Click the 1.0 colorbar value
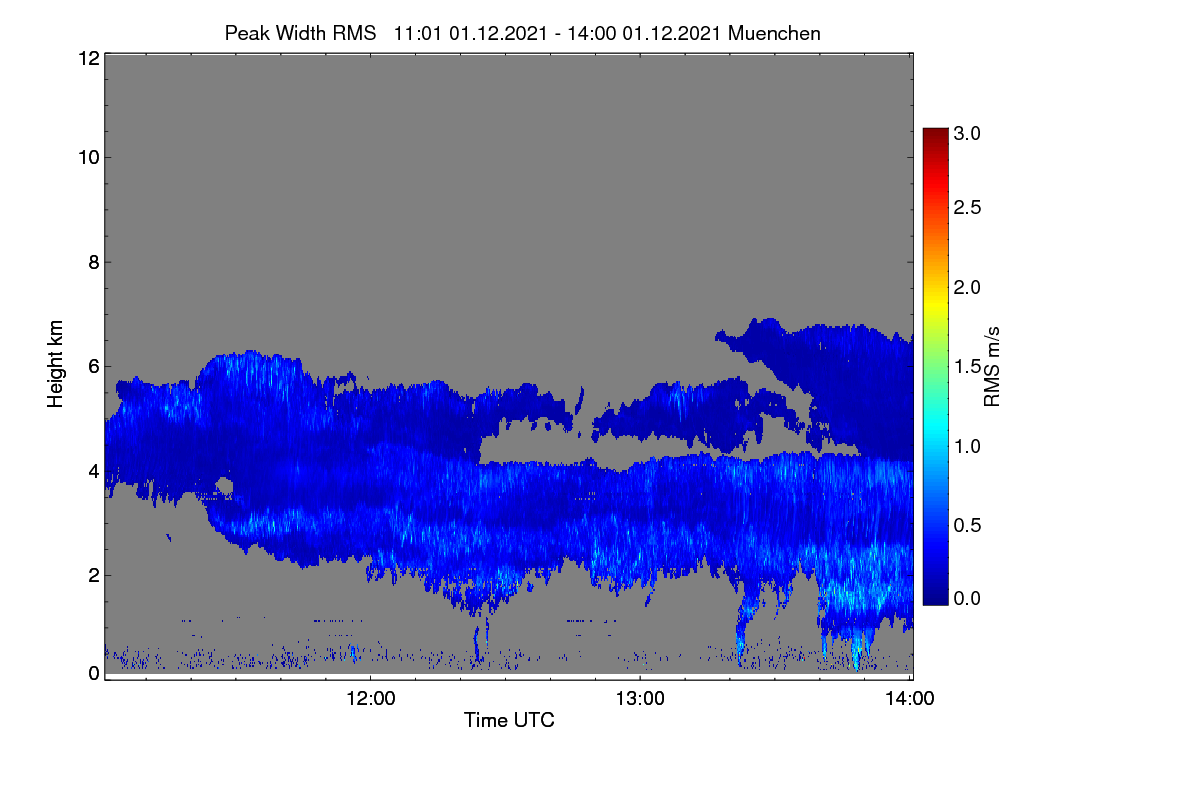Screen dimensions: 1200x800 click(967, 445)
